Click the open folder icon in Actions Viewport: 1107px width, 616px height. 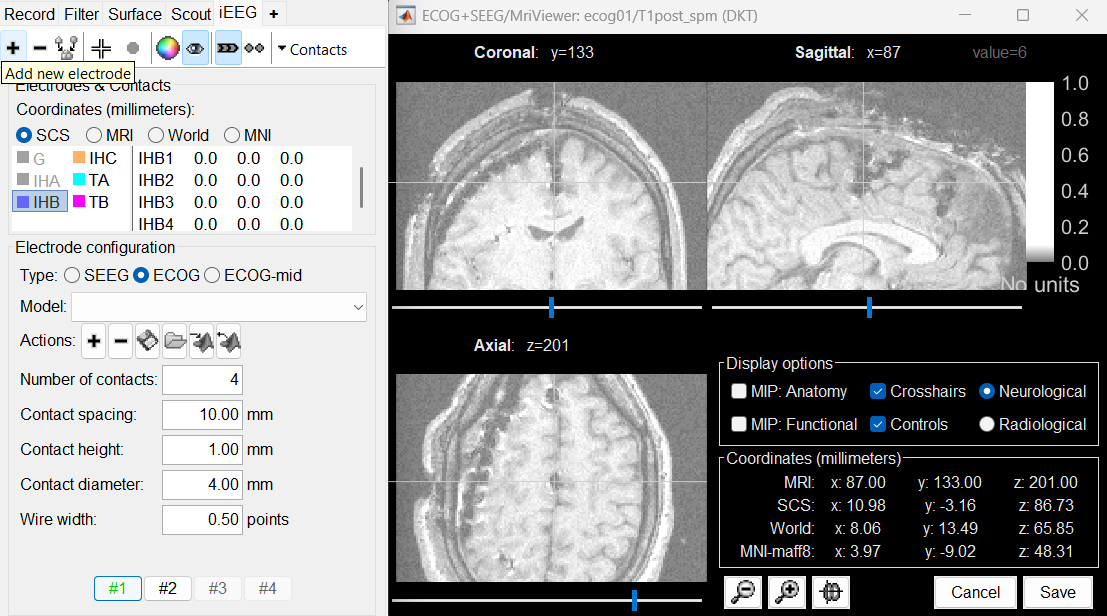tap(175, 341)
